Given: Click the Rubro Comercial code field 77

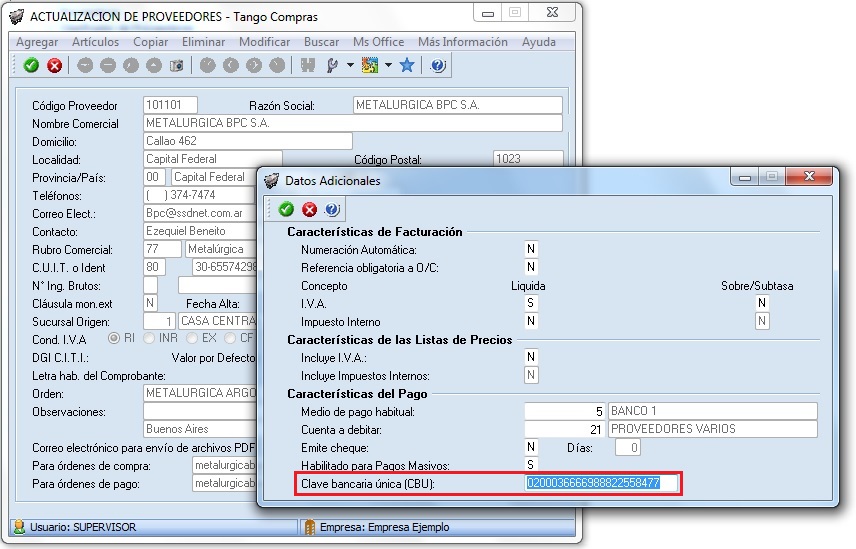Looking at the screenshot, I should (x=162, y=249).
